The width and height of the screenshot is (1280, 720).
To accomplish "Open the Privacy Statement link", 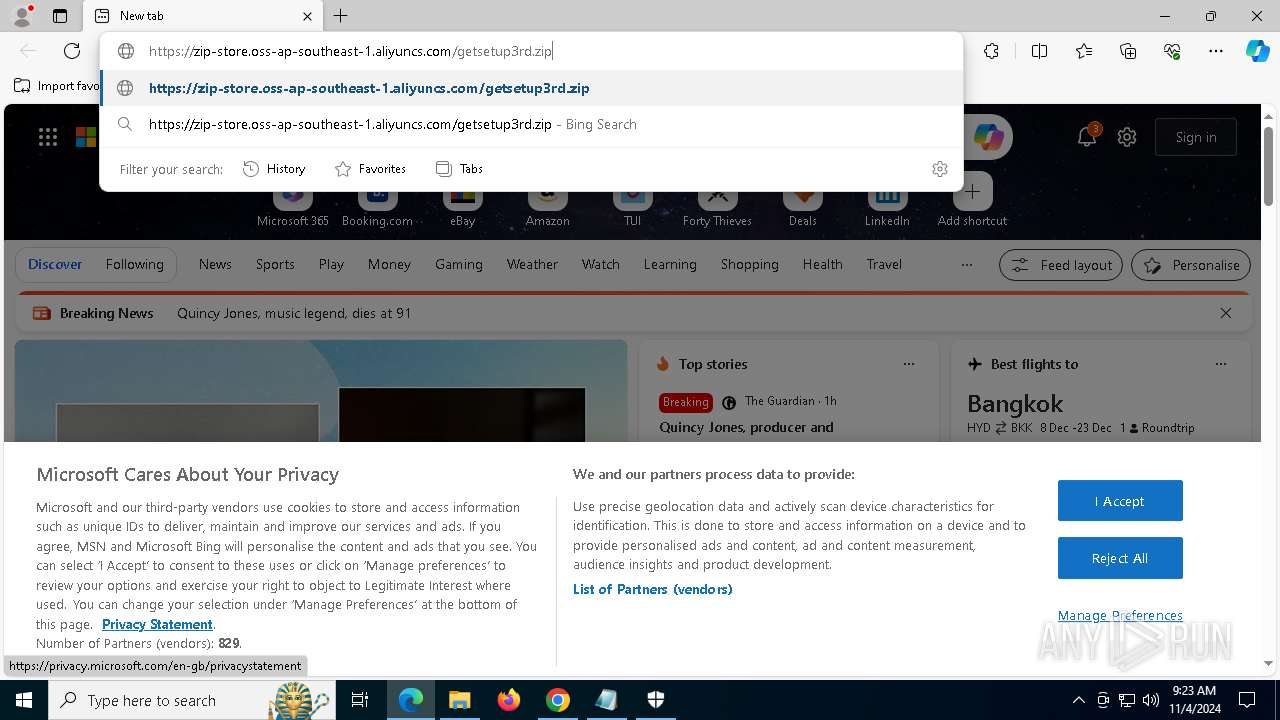I will (x=157, y=624).
